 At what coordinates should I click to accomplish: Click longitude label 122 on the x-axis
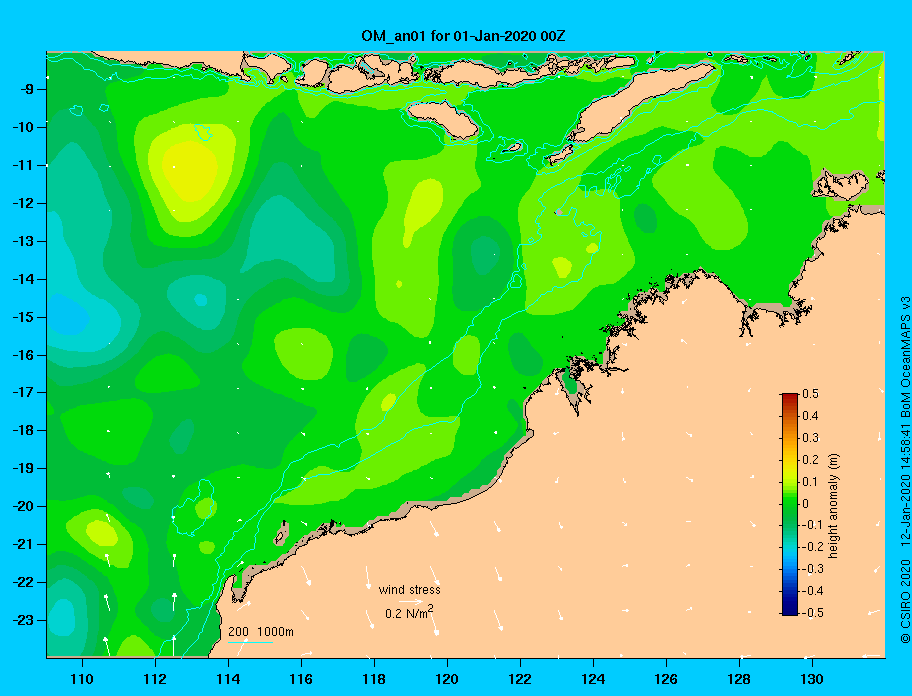point(520,679)
